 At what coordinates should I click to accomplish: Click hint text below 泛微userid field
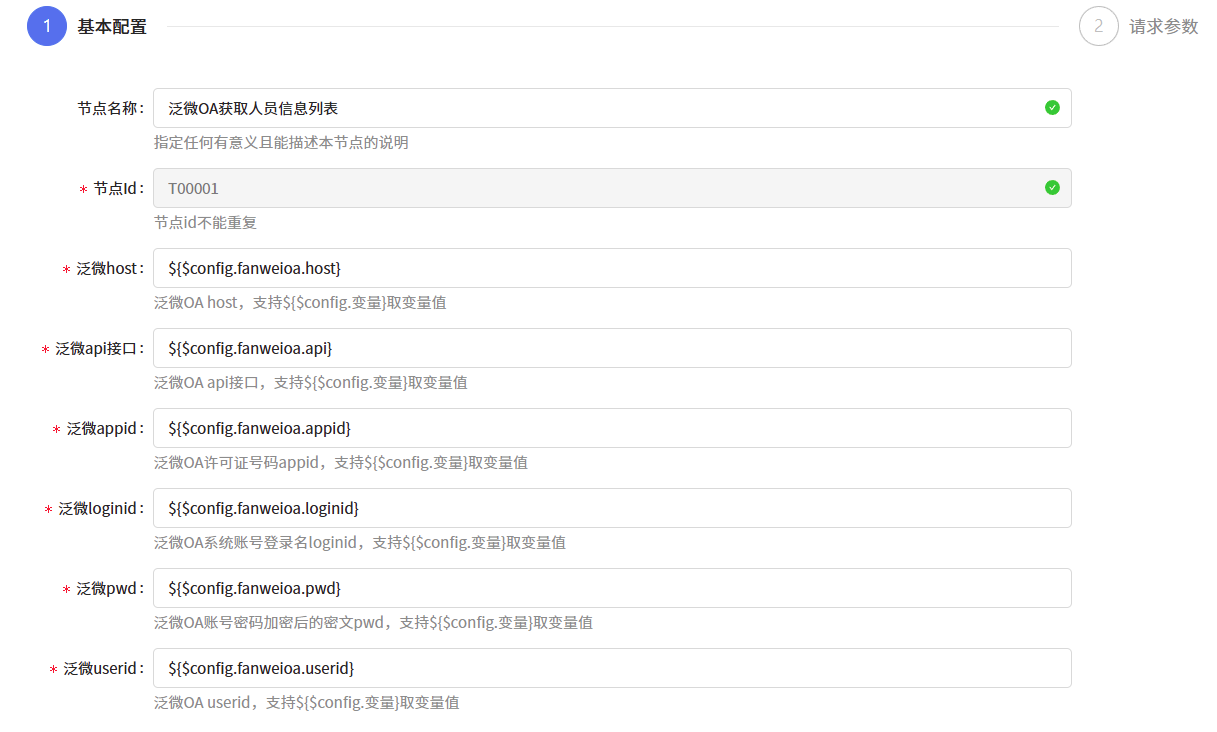click(x=306, y=702)
